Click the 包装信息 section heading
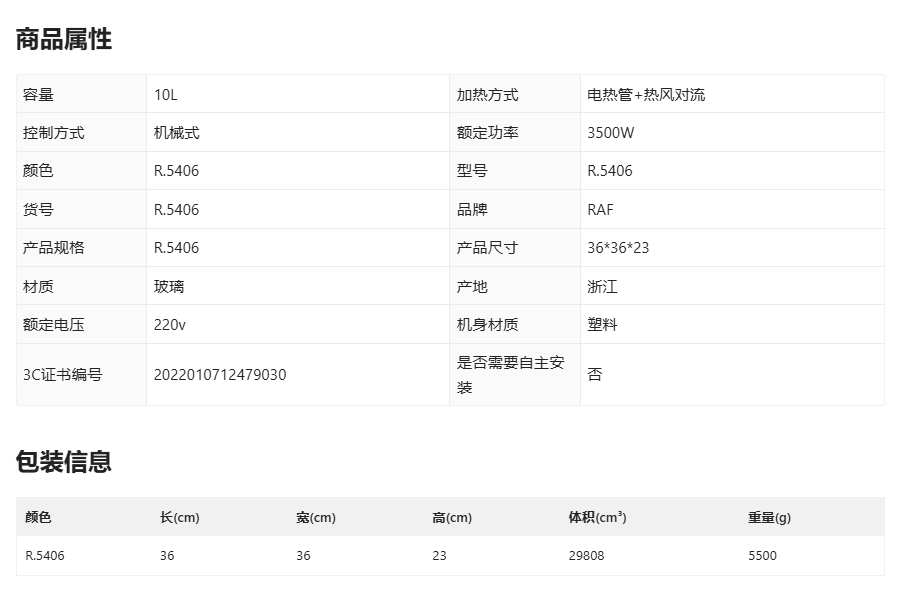 64,462
